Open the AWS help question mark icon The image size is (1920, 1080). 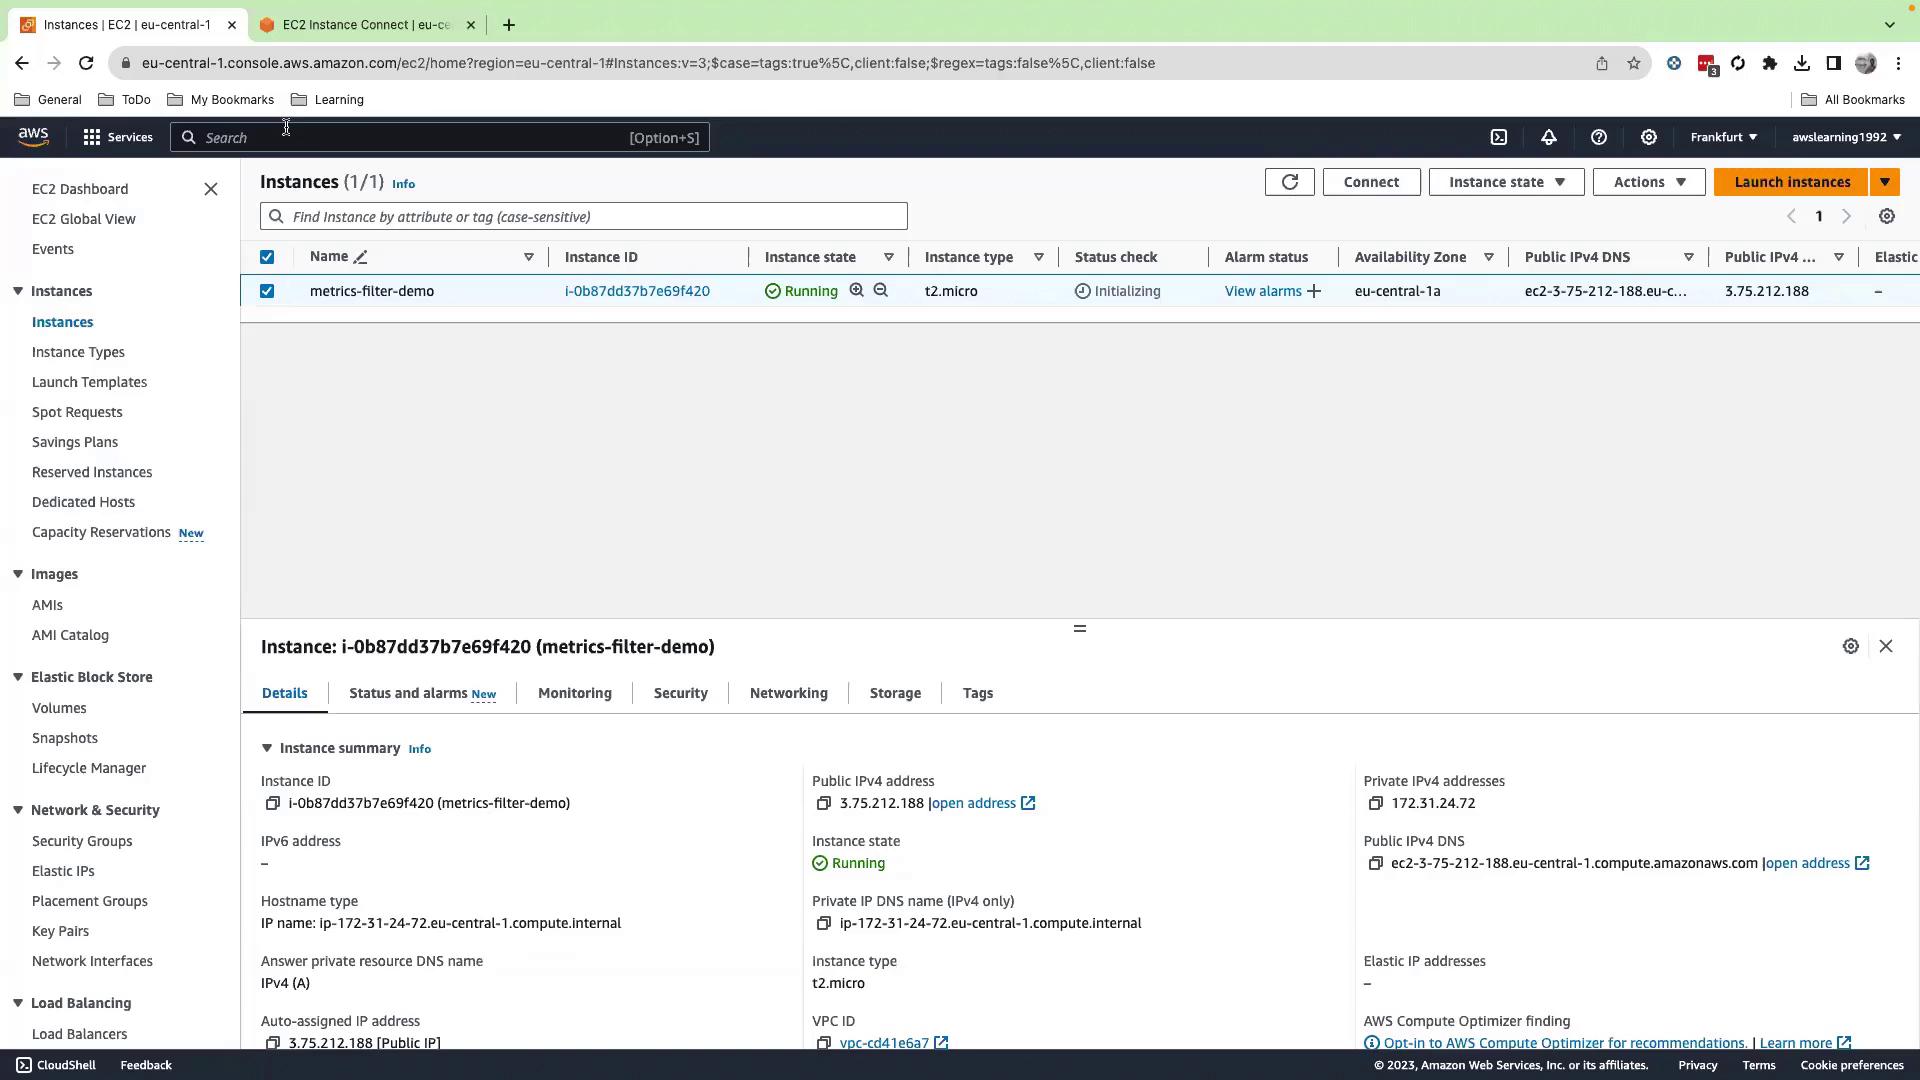[1598, 137]
